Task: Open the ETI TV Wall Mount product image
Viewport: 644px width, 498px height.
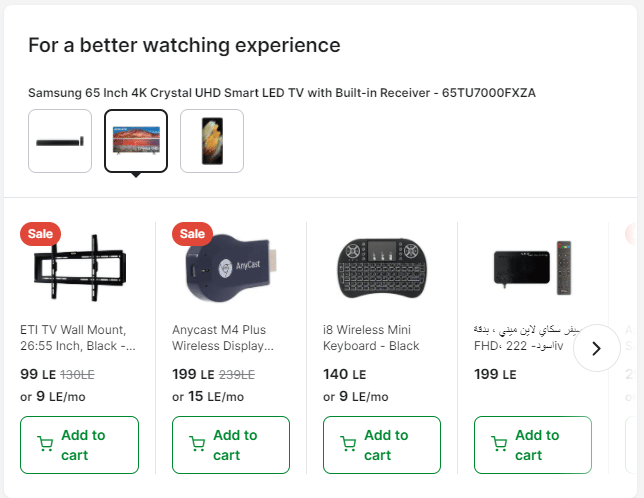Action: pyautogui.click(x=80, y=267)
